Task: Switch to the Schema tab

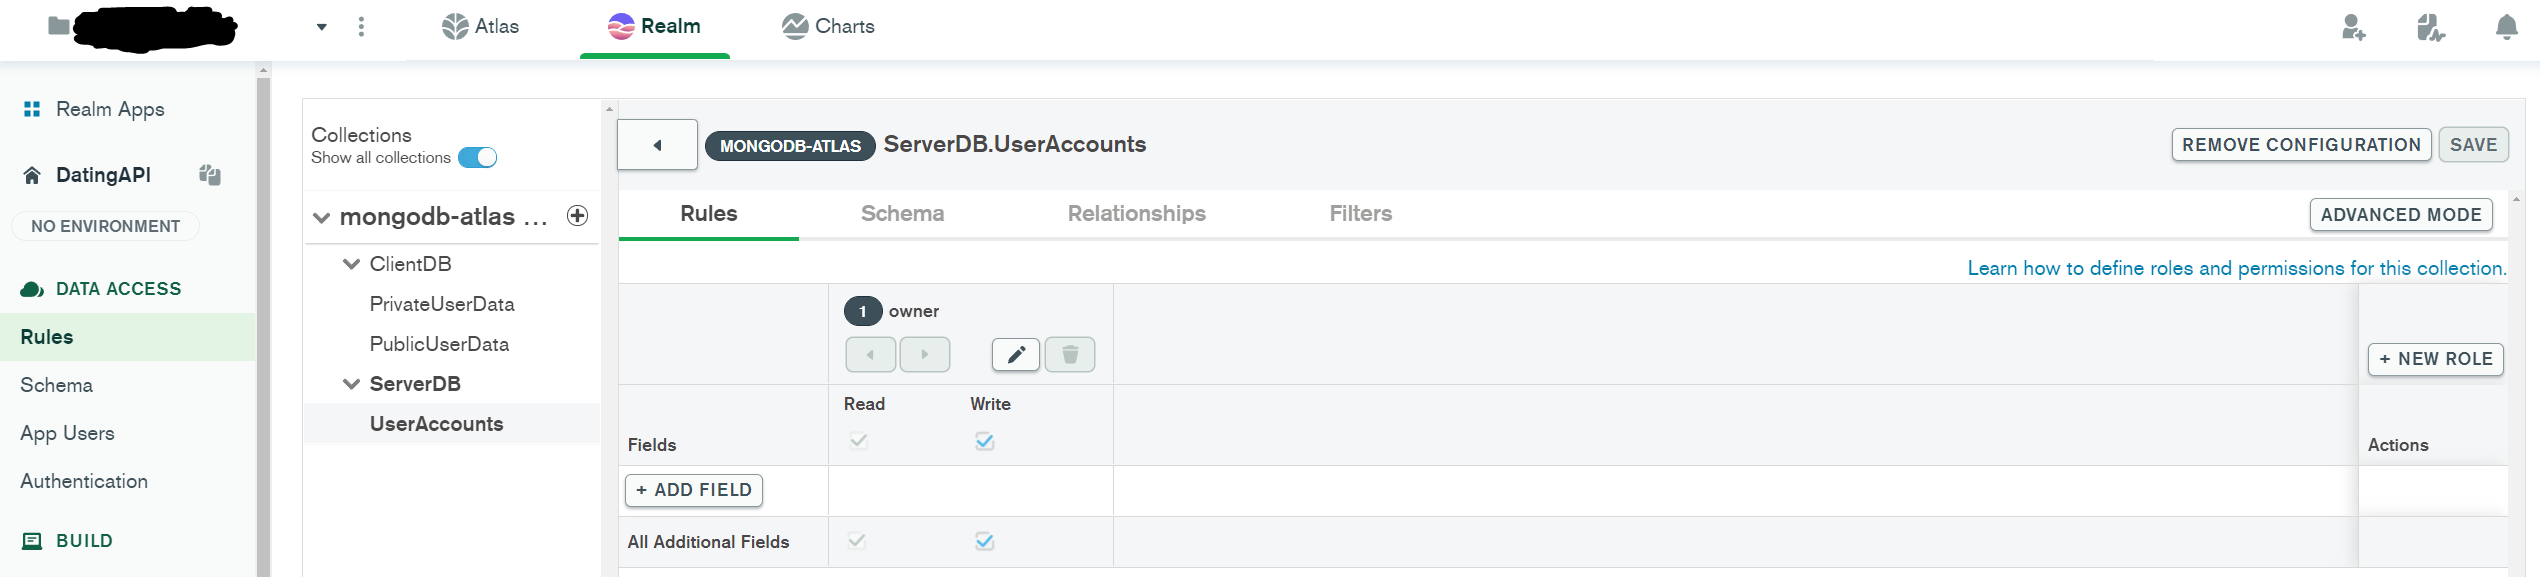Action: click(902, 213)
